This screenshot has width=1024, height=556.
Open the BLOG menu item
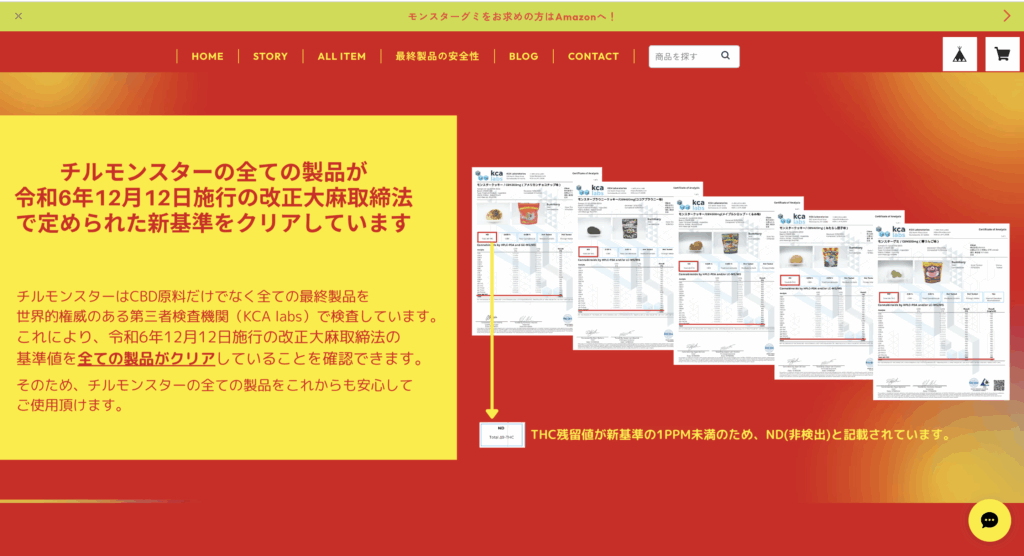523,56
